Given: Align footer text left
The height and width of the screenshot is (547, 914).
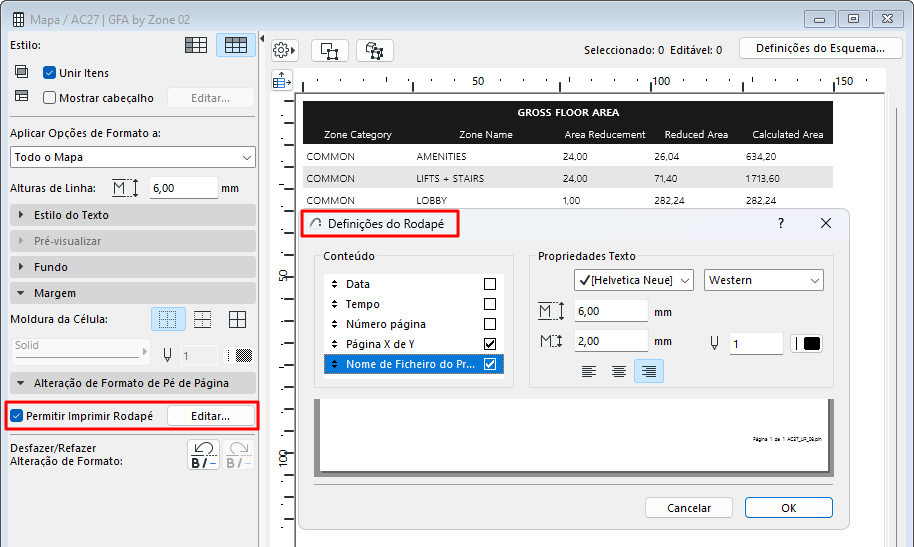Looking at the screenshot, I should 589,371.
